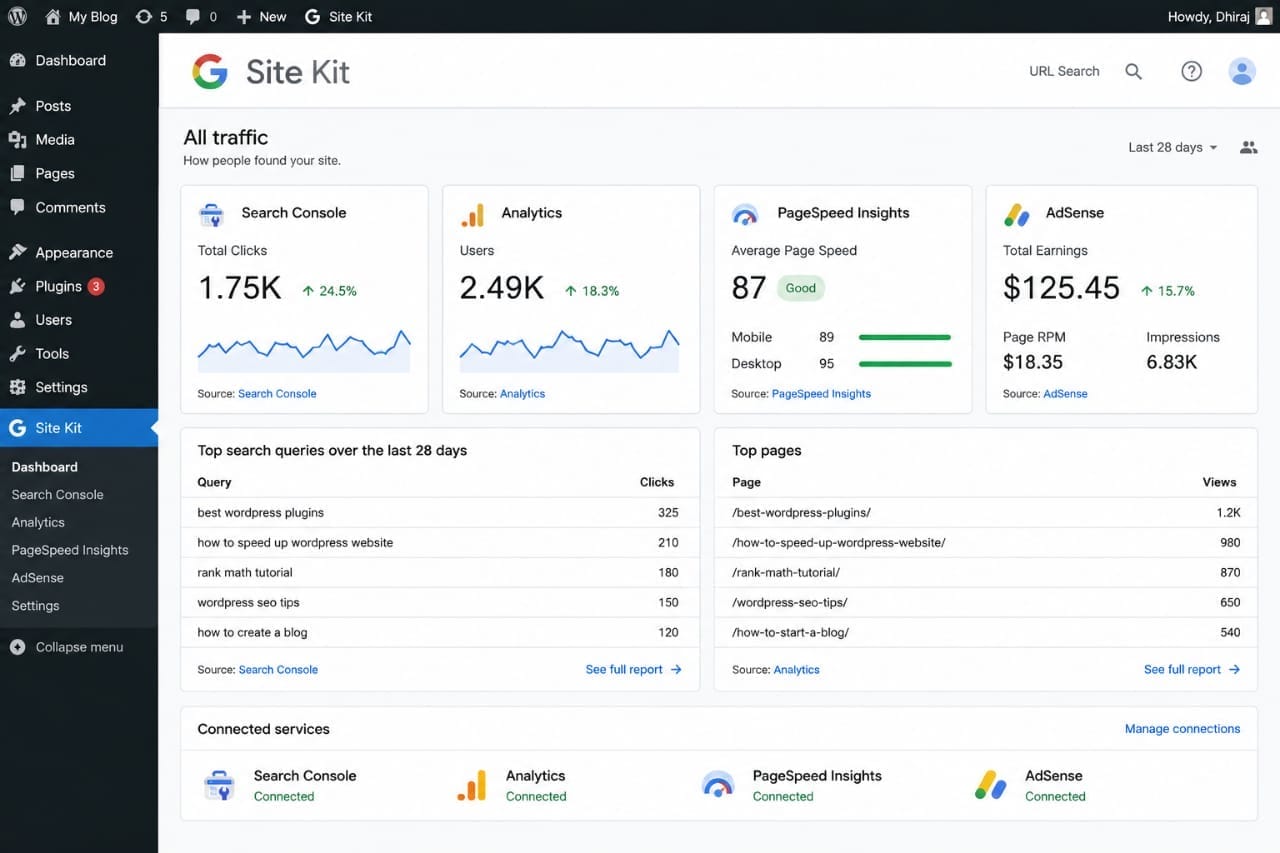The image size is (1280, 853).
Task: Click the updates icon showing 5
Action: [151, 16]
